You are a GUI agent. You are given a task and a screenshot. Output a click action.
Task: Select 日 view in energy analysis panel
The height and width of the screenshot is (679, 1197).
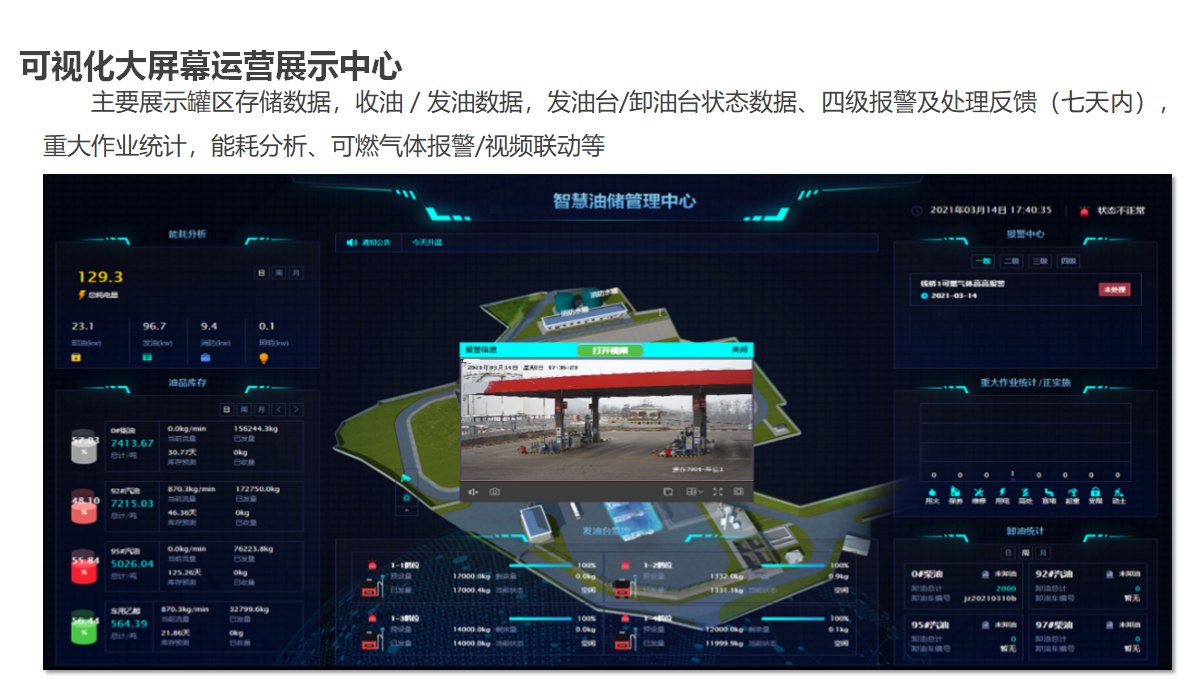click(262, 273)
